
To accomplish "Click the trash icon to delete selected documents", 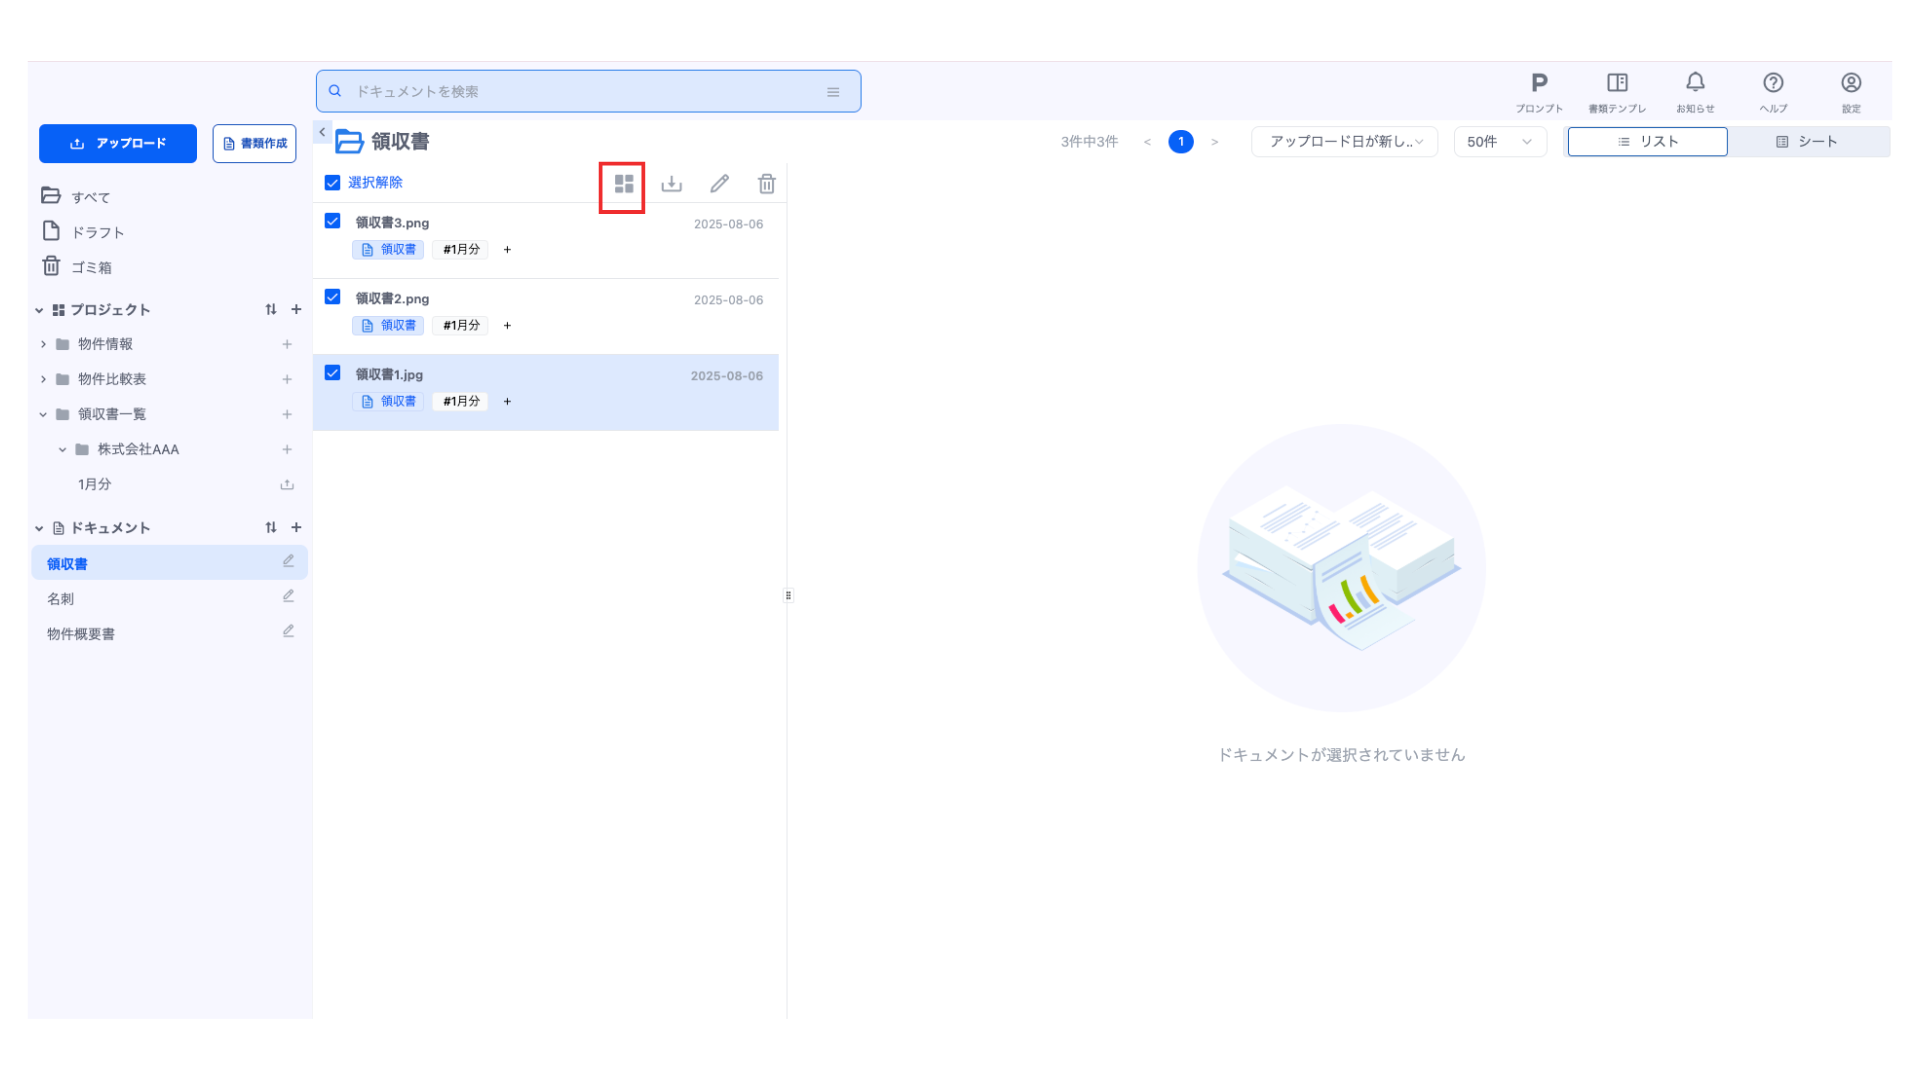I will click(766, 184).
